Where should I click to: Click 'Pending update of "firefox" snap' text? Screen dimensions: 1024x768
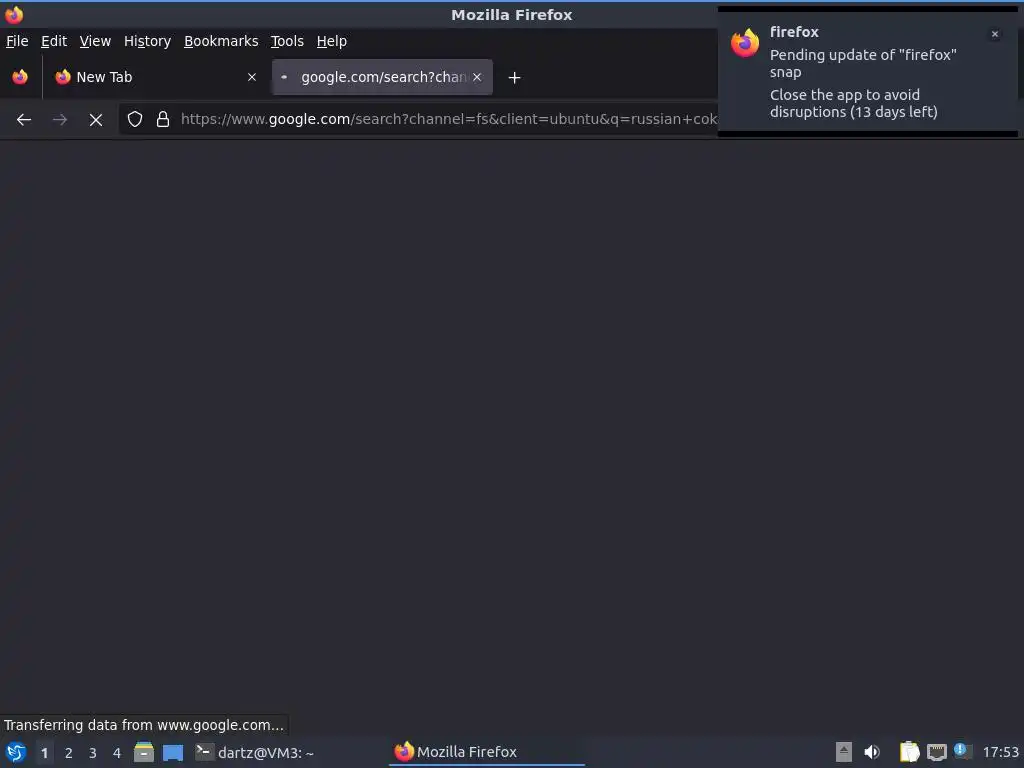coord(863,63)
